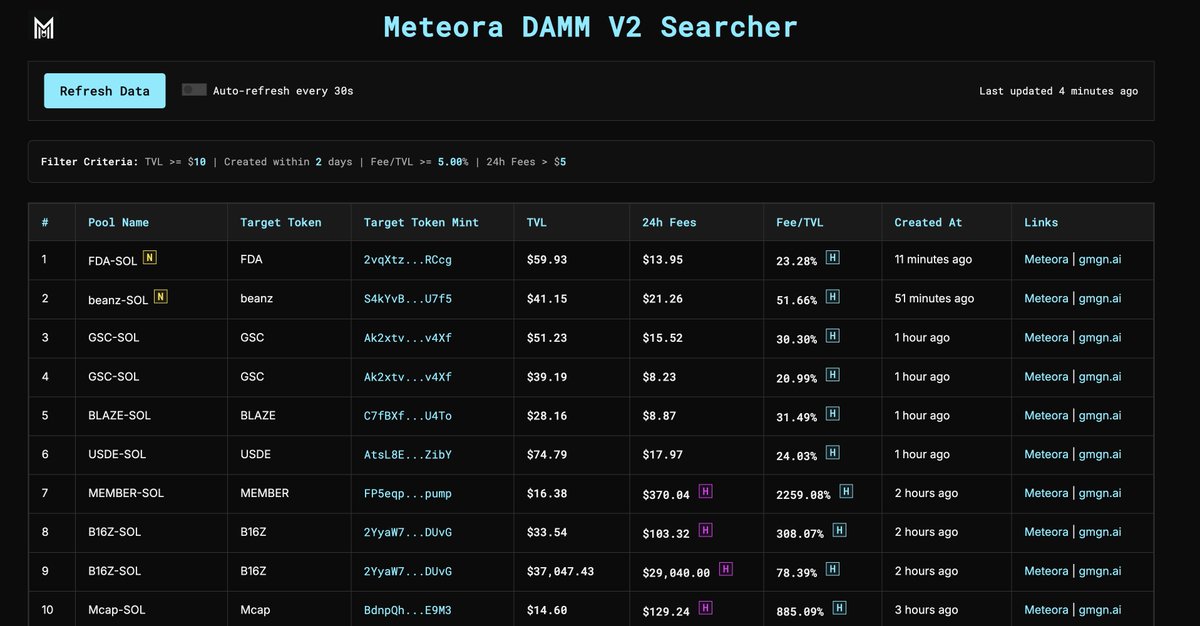Click the H badge beside 23.28% Fee/TVL
Image resolution: width=1200 pixels, height=626 pixels.
pyautogui.click(x=832, y=258)
